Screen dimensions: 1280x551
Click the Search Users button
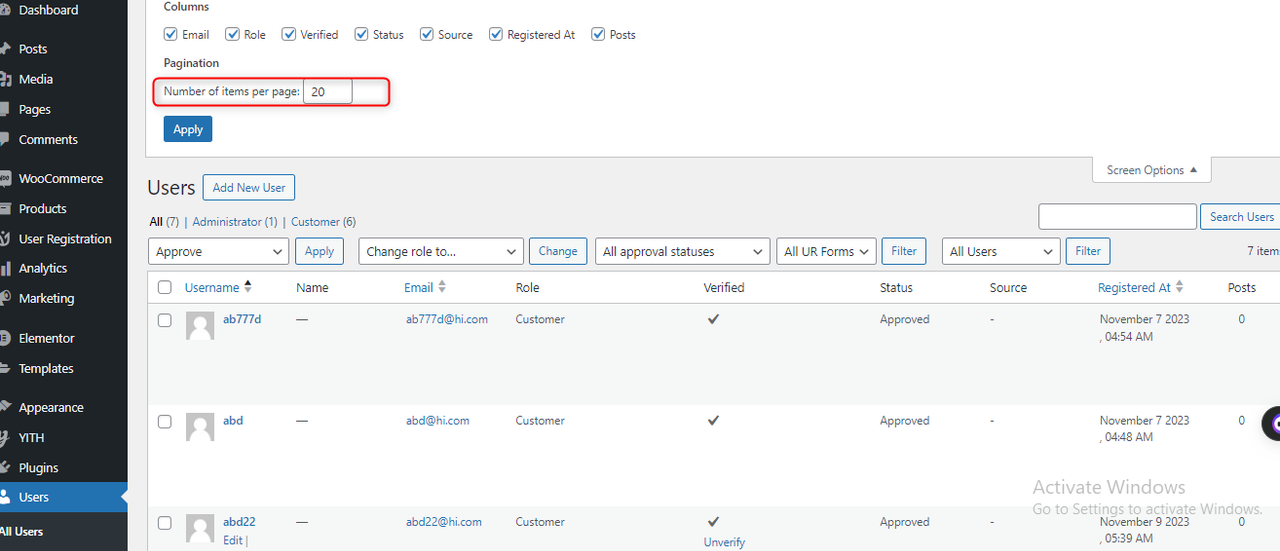[x=1241, y=217]
